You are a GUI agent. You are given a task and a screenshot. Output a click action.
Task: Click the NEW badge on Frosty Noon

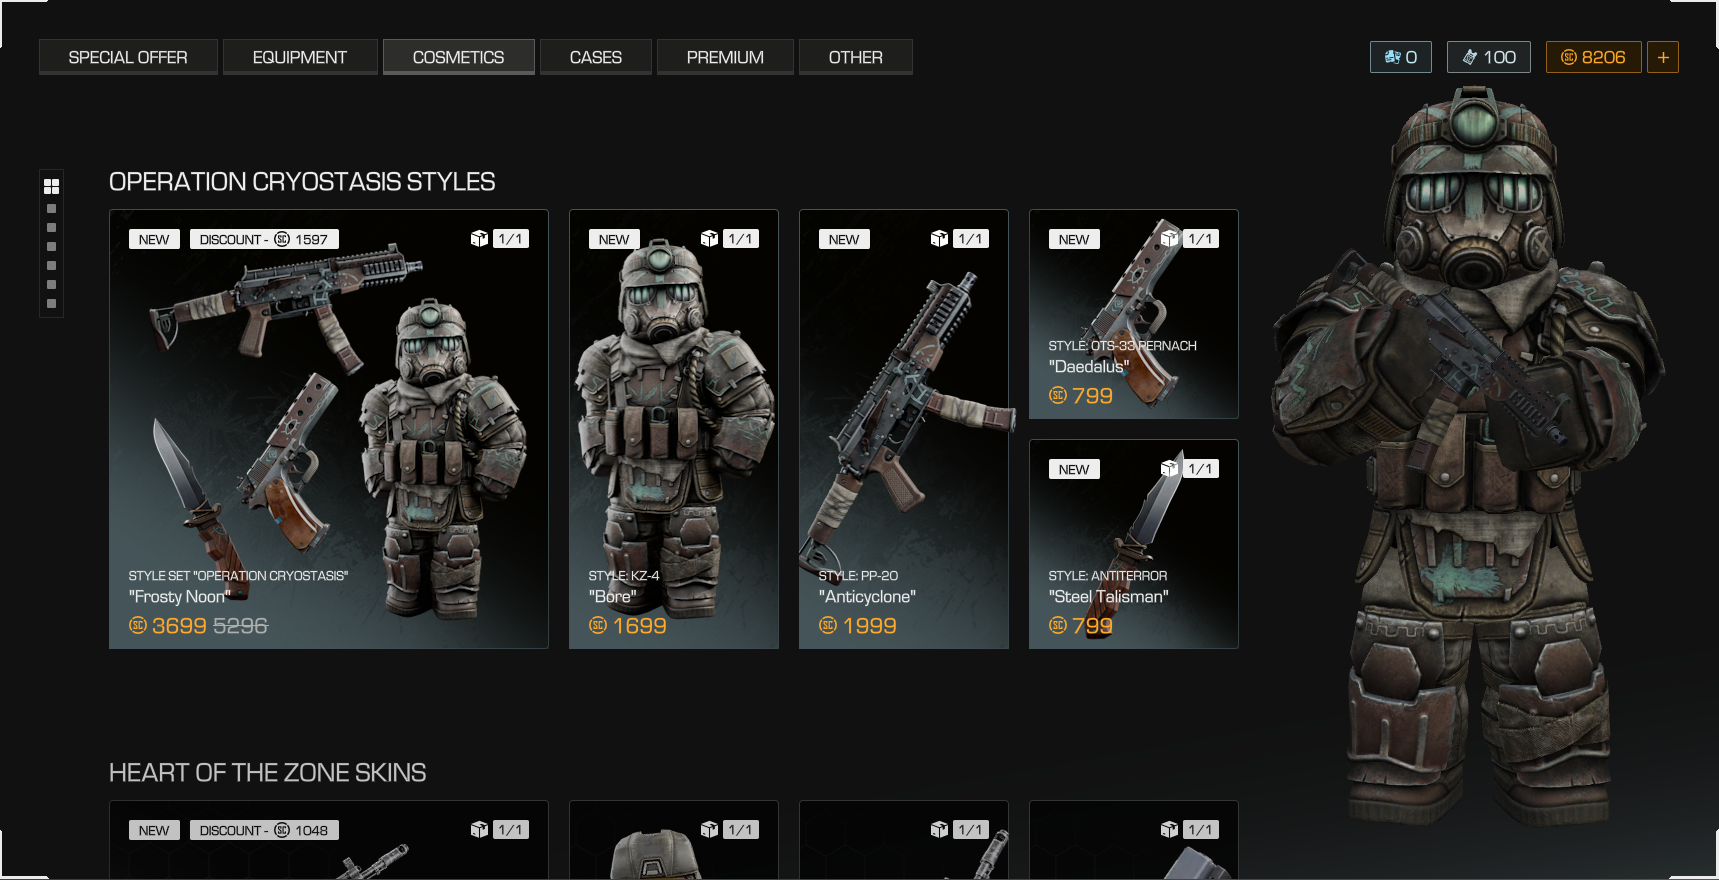[x=154, y=239]
